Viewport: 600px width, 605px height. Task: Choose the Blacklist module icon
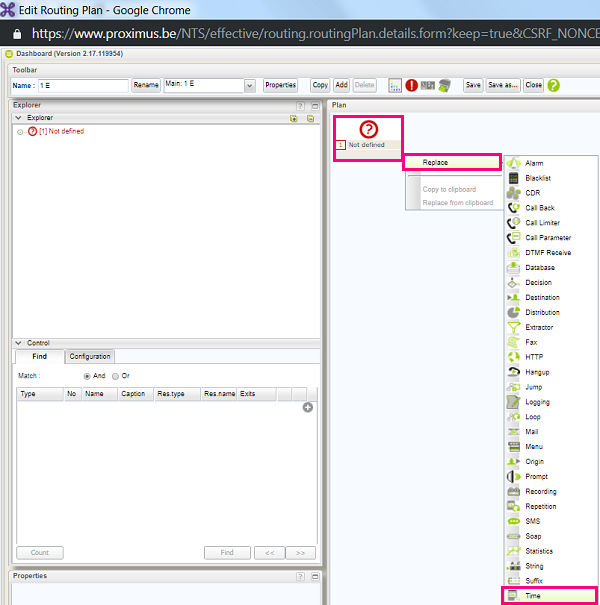click(514, 178)
